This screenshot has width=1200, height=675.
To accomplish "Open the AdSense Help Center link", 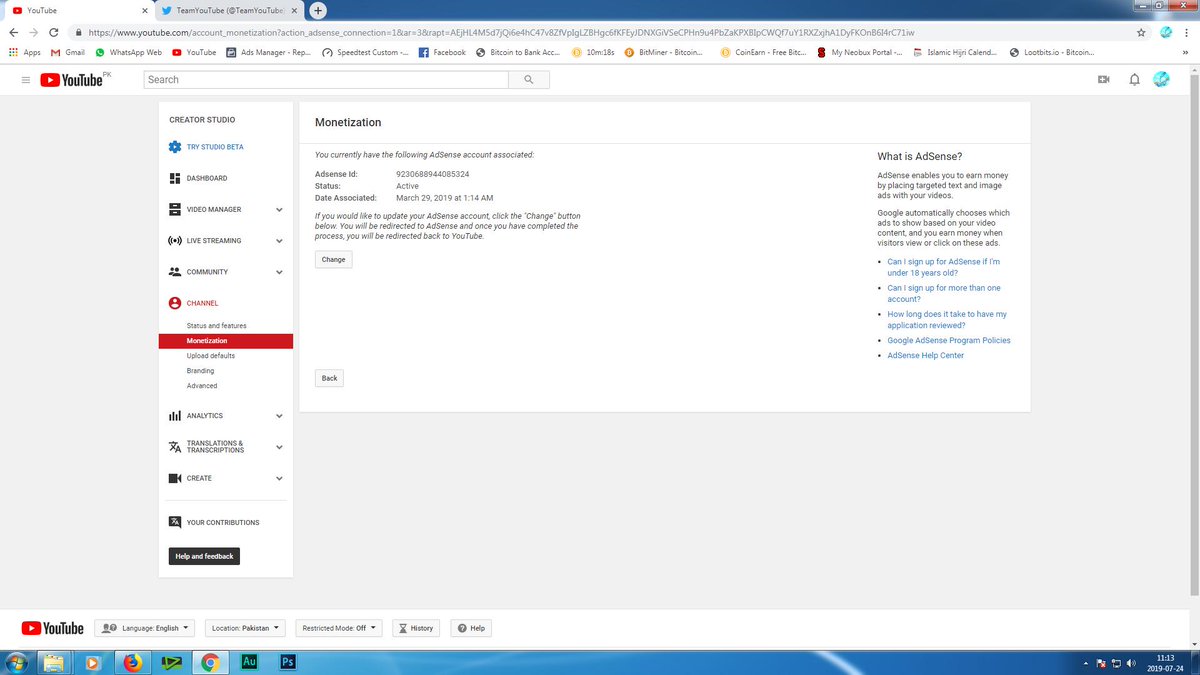I will 926,355.
